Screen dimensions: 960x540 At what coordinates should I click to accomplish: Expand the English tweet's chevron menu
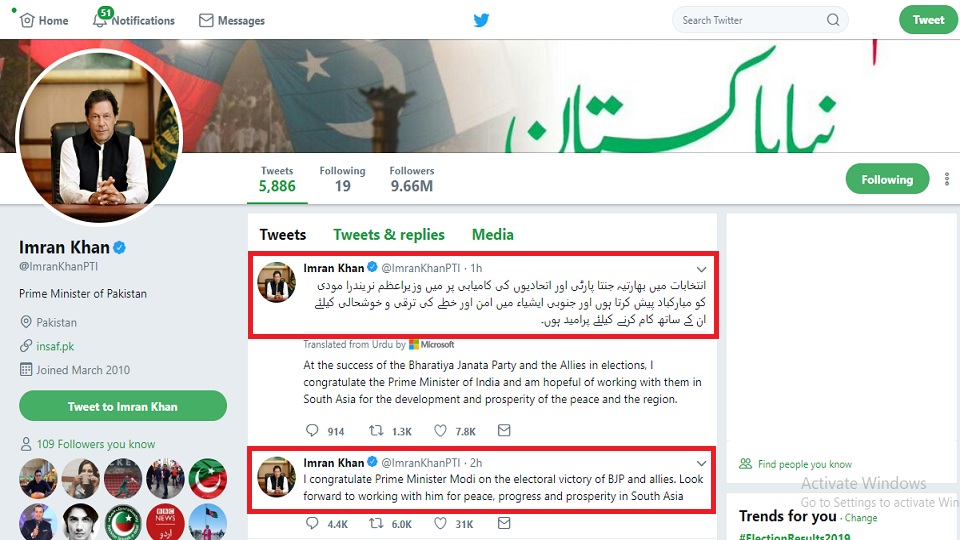702,463
